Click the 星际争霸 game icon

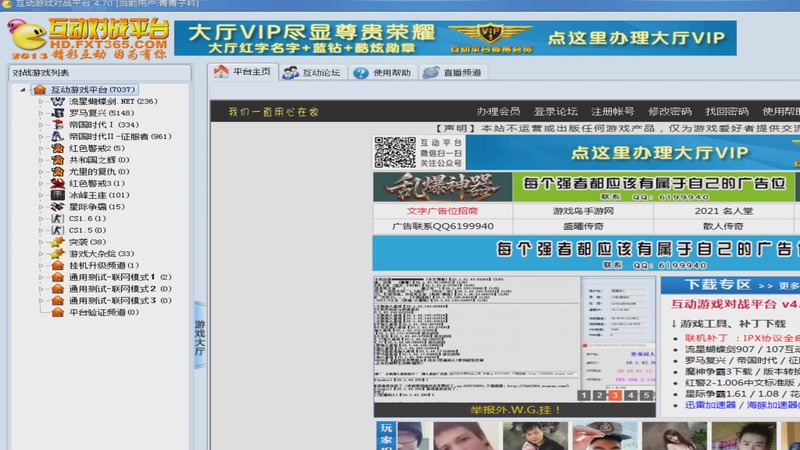pyautogui.click(x=58, y=207)
